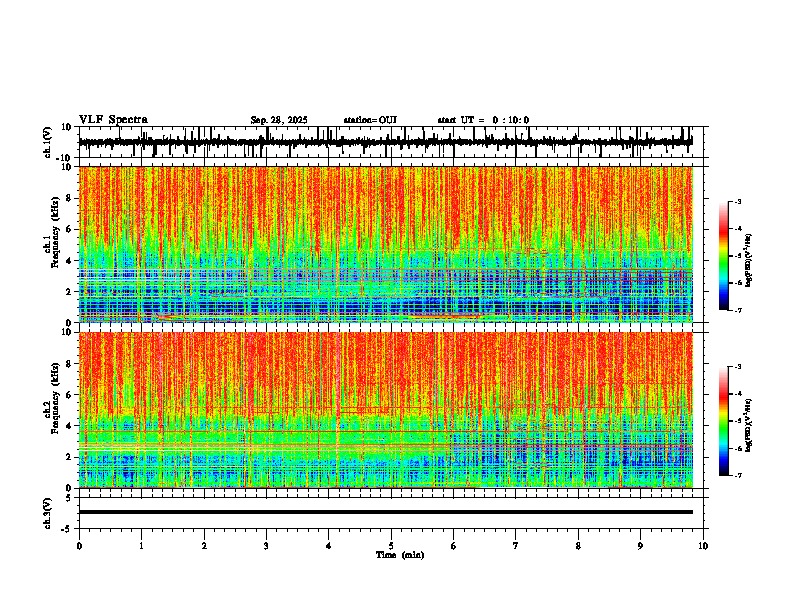Click the "VLF Spectra" title text

113,120
